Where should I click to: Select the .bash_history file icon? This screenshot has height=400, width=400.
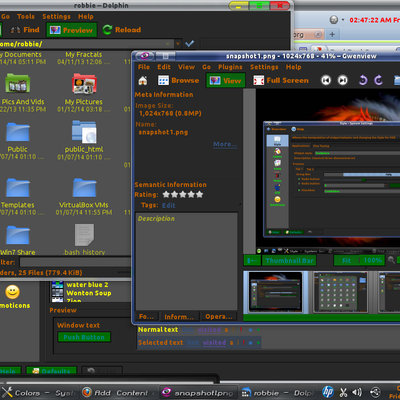tap(84, 235)
